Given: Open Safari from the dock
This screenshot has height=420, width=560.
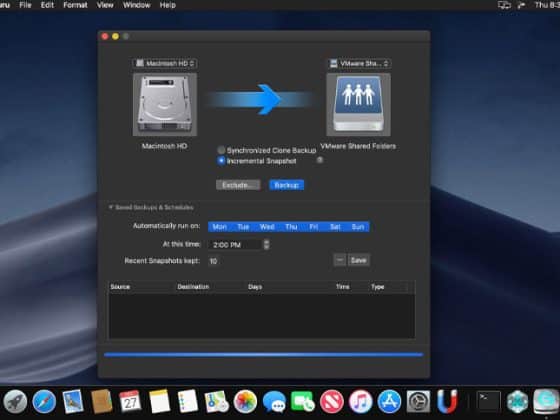Looking at the screenshot, I should 44,401.
